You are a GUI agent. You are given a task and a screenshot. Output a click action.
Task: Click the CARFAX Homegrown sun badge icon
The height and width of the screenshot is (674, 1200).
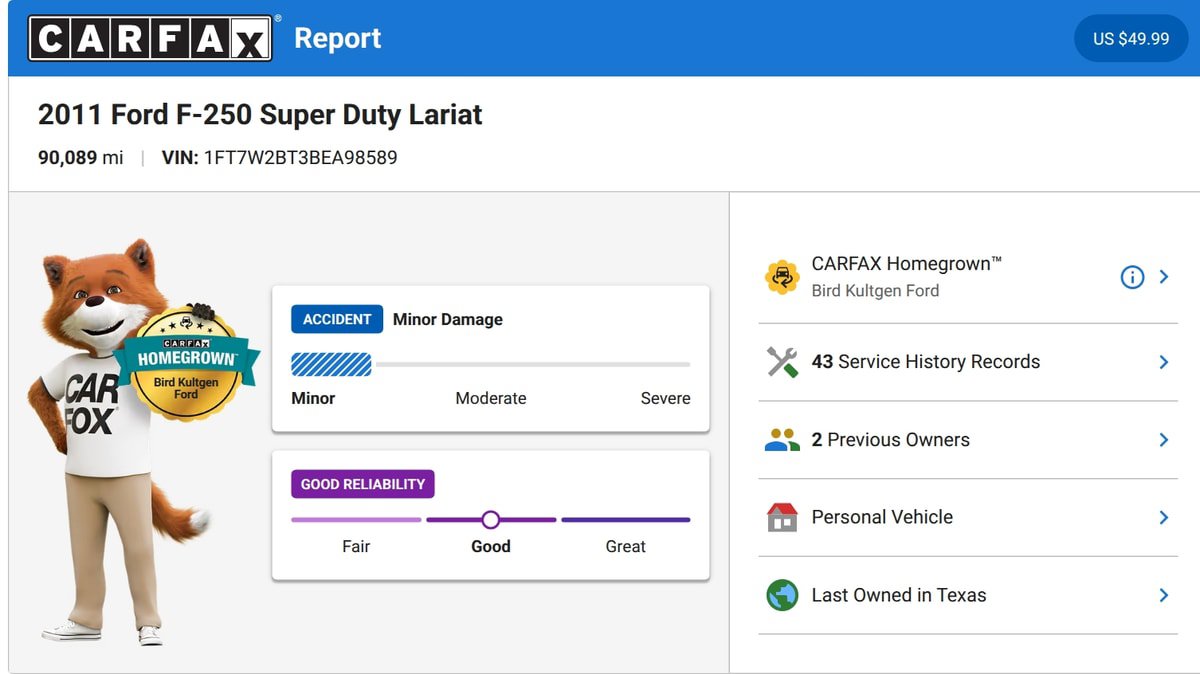click(x=782, y=277)
